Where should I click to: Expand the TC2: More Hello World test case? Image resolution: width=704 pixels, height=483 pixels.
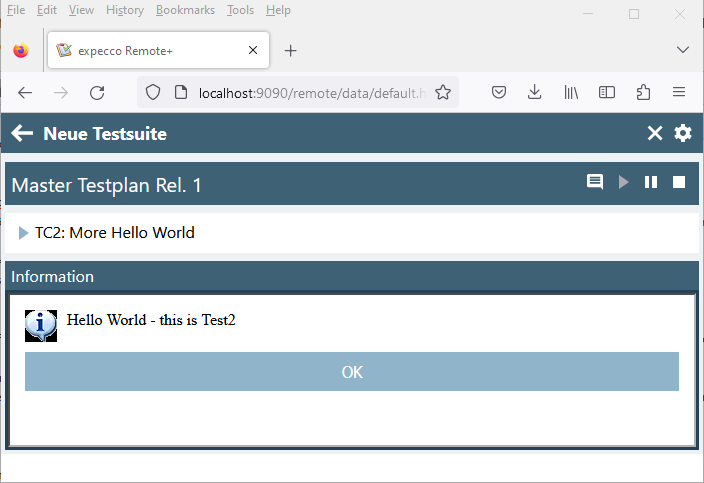coord(24,233)
